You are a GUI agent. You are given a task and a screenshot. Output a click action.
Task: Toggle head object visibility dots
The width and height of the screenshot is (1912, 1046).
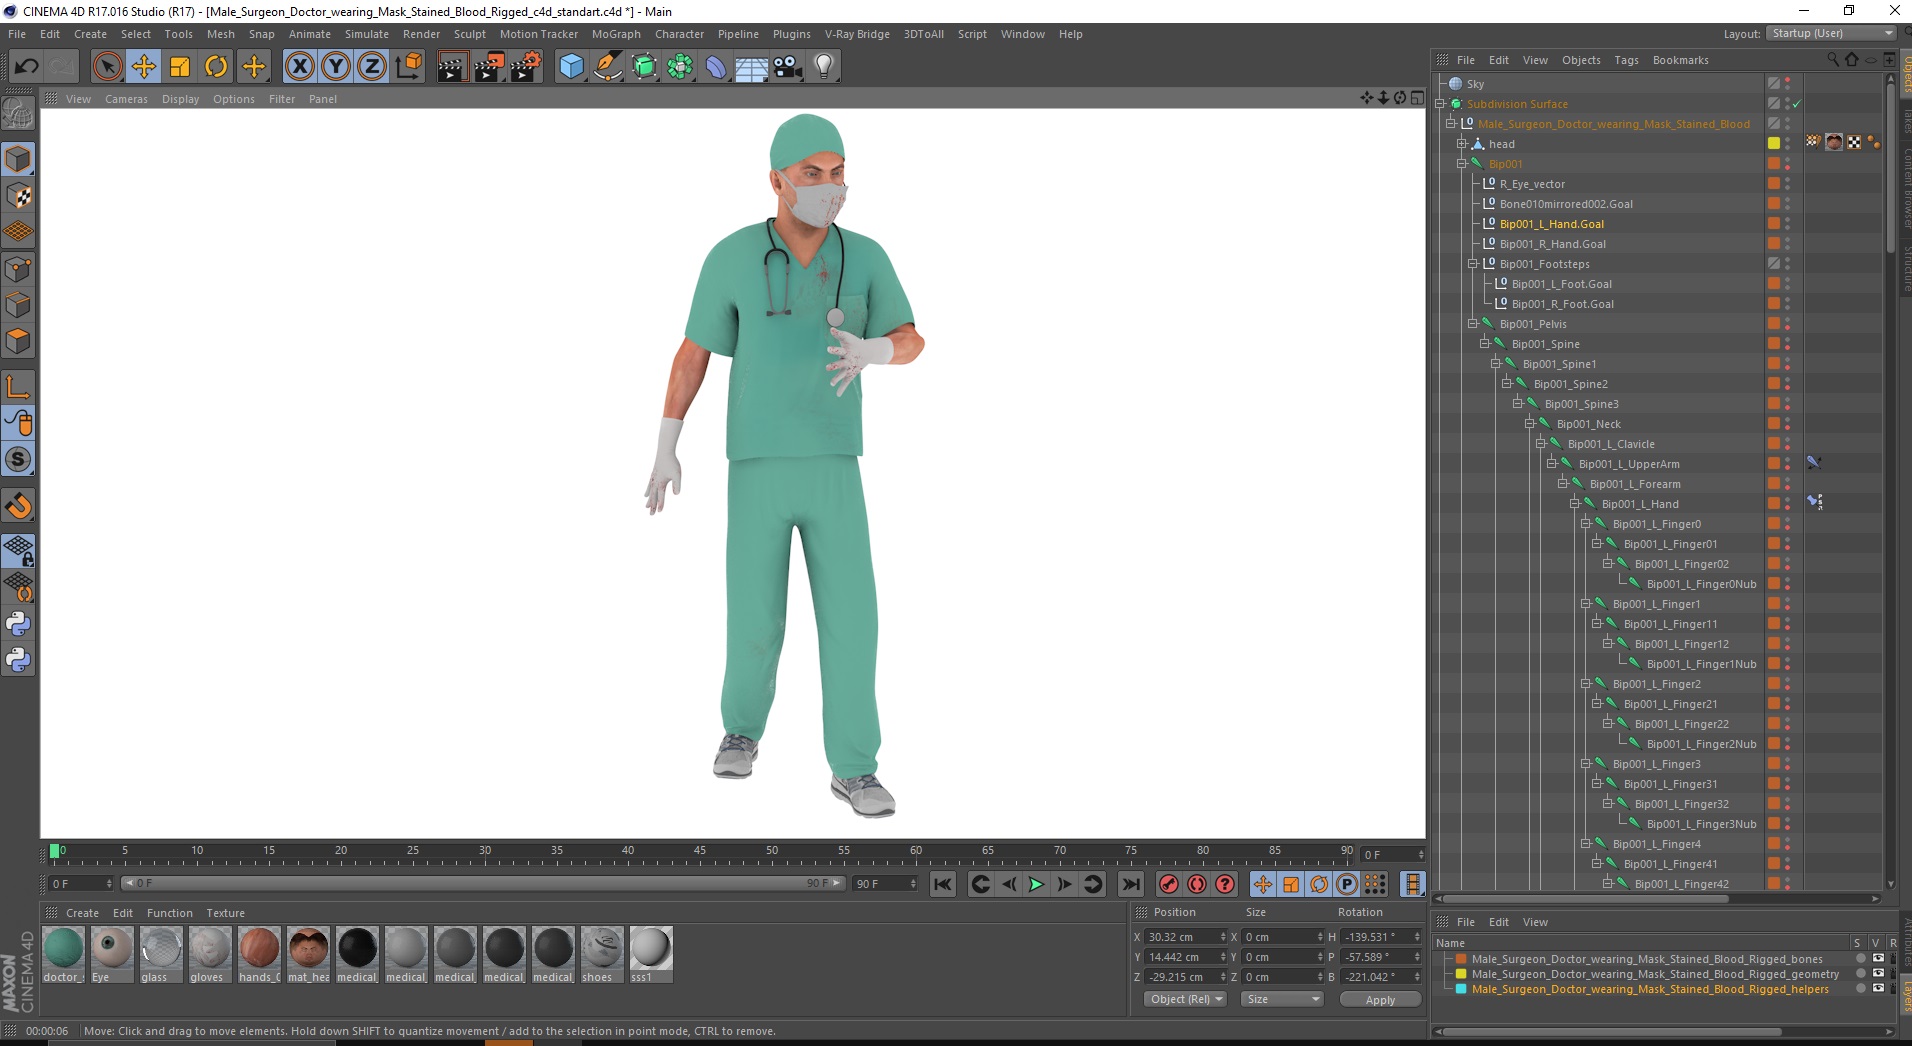(x=1788, y=144)
